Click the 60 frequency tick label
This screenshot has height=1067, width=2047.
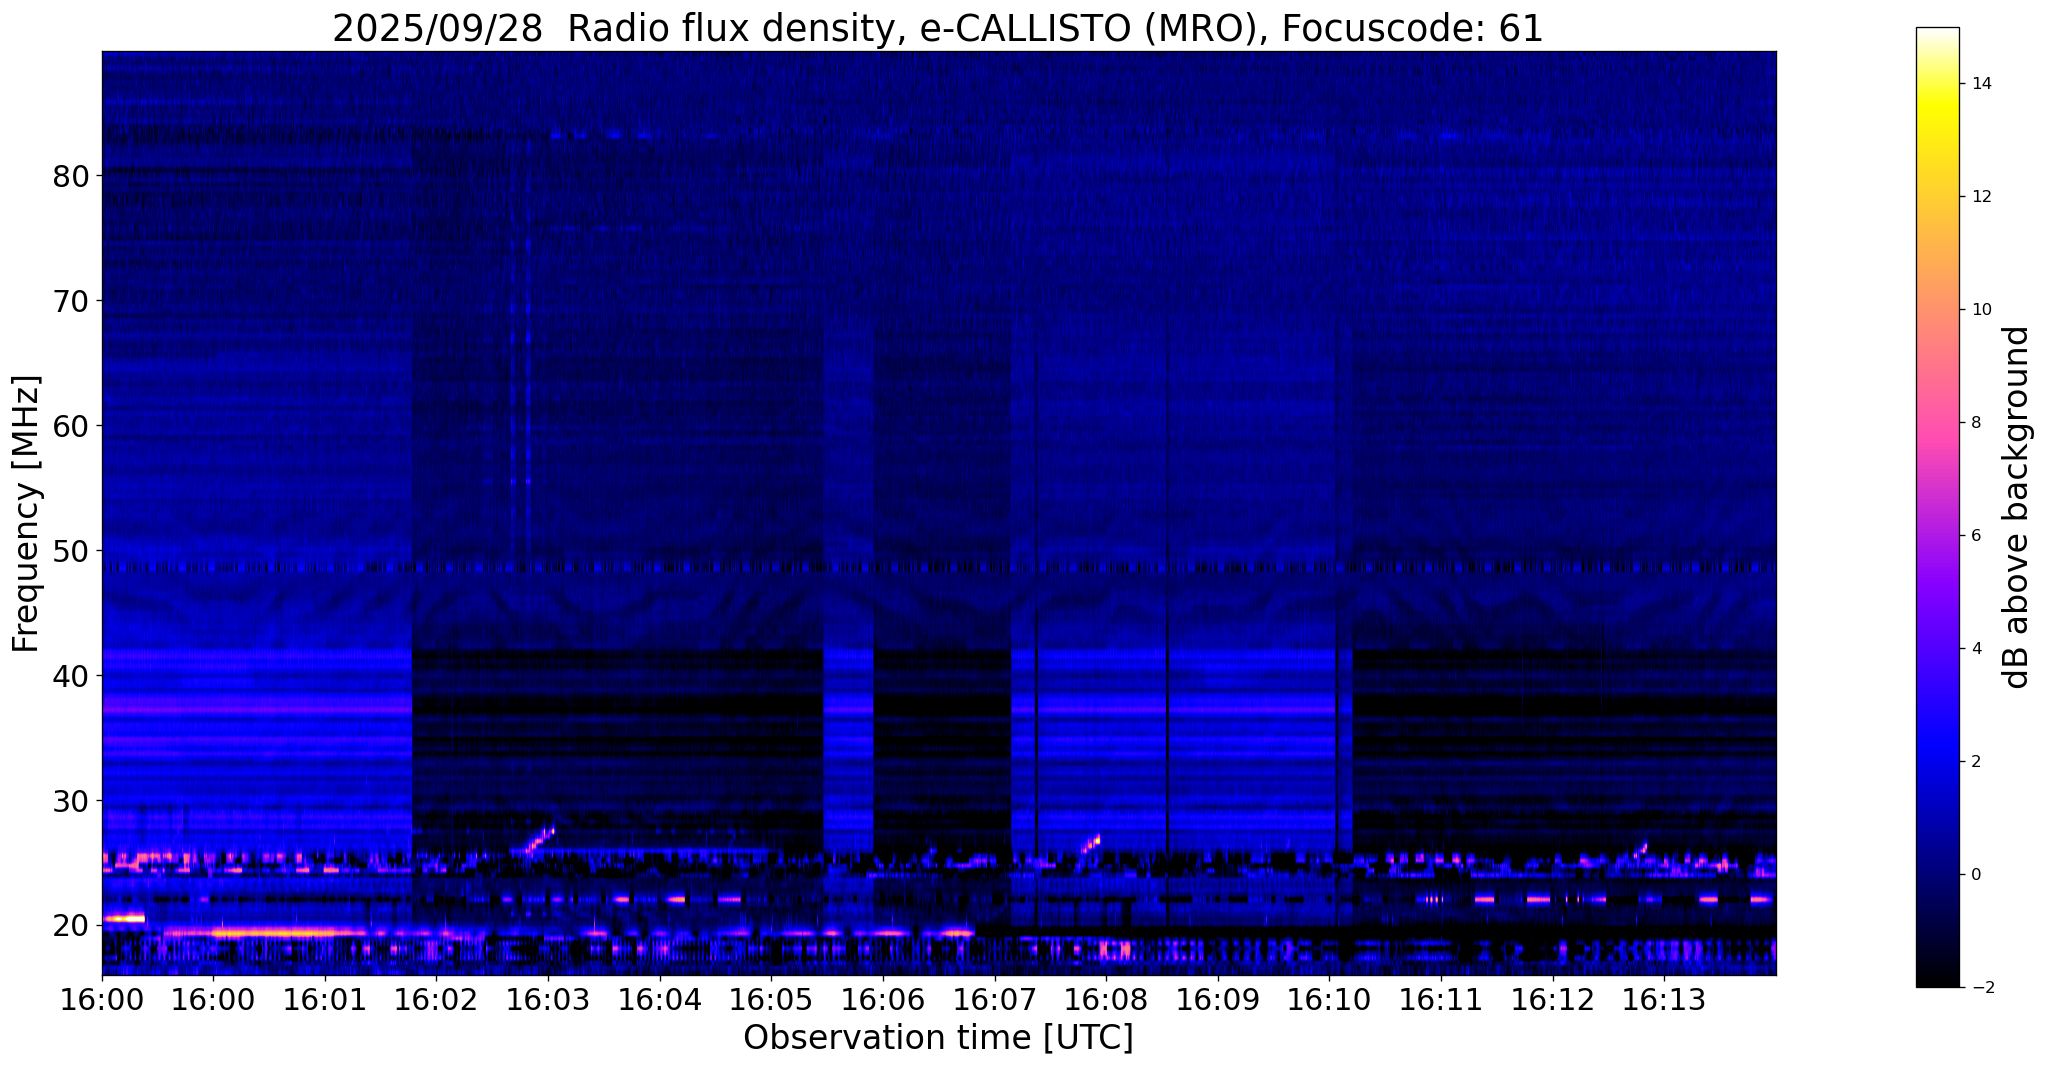coord(71,427)
